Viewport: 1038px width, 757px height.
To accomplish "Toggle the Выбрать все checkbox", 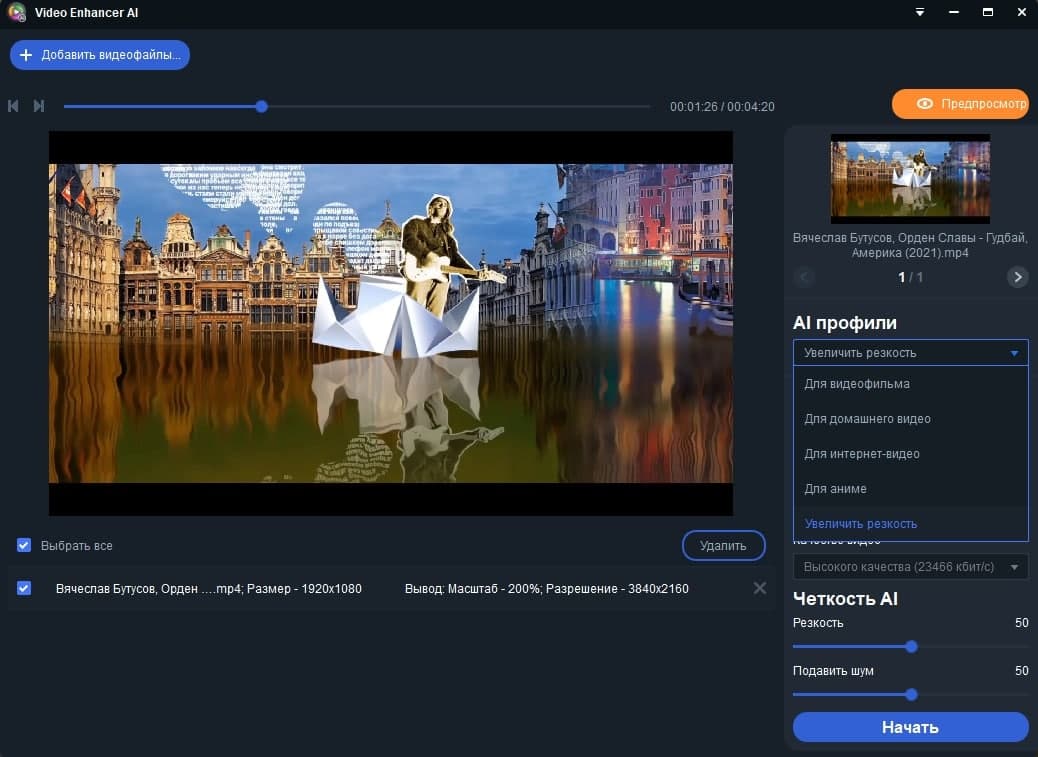I will (24, 545).
